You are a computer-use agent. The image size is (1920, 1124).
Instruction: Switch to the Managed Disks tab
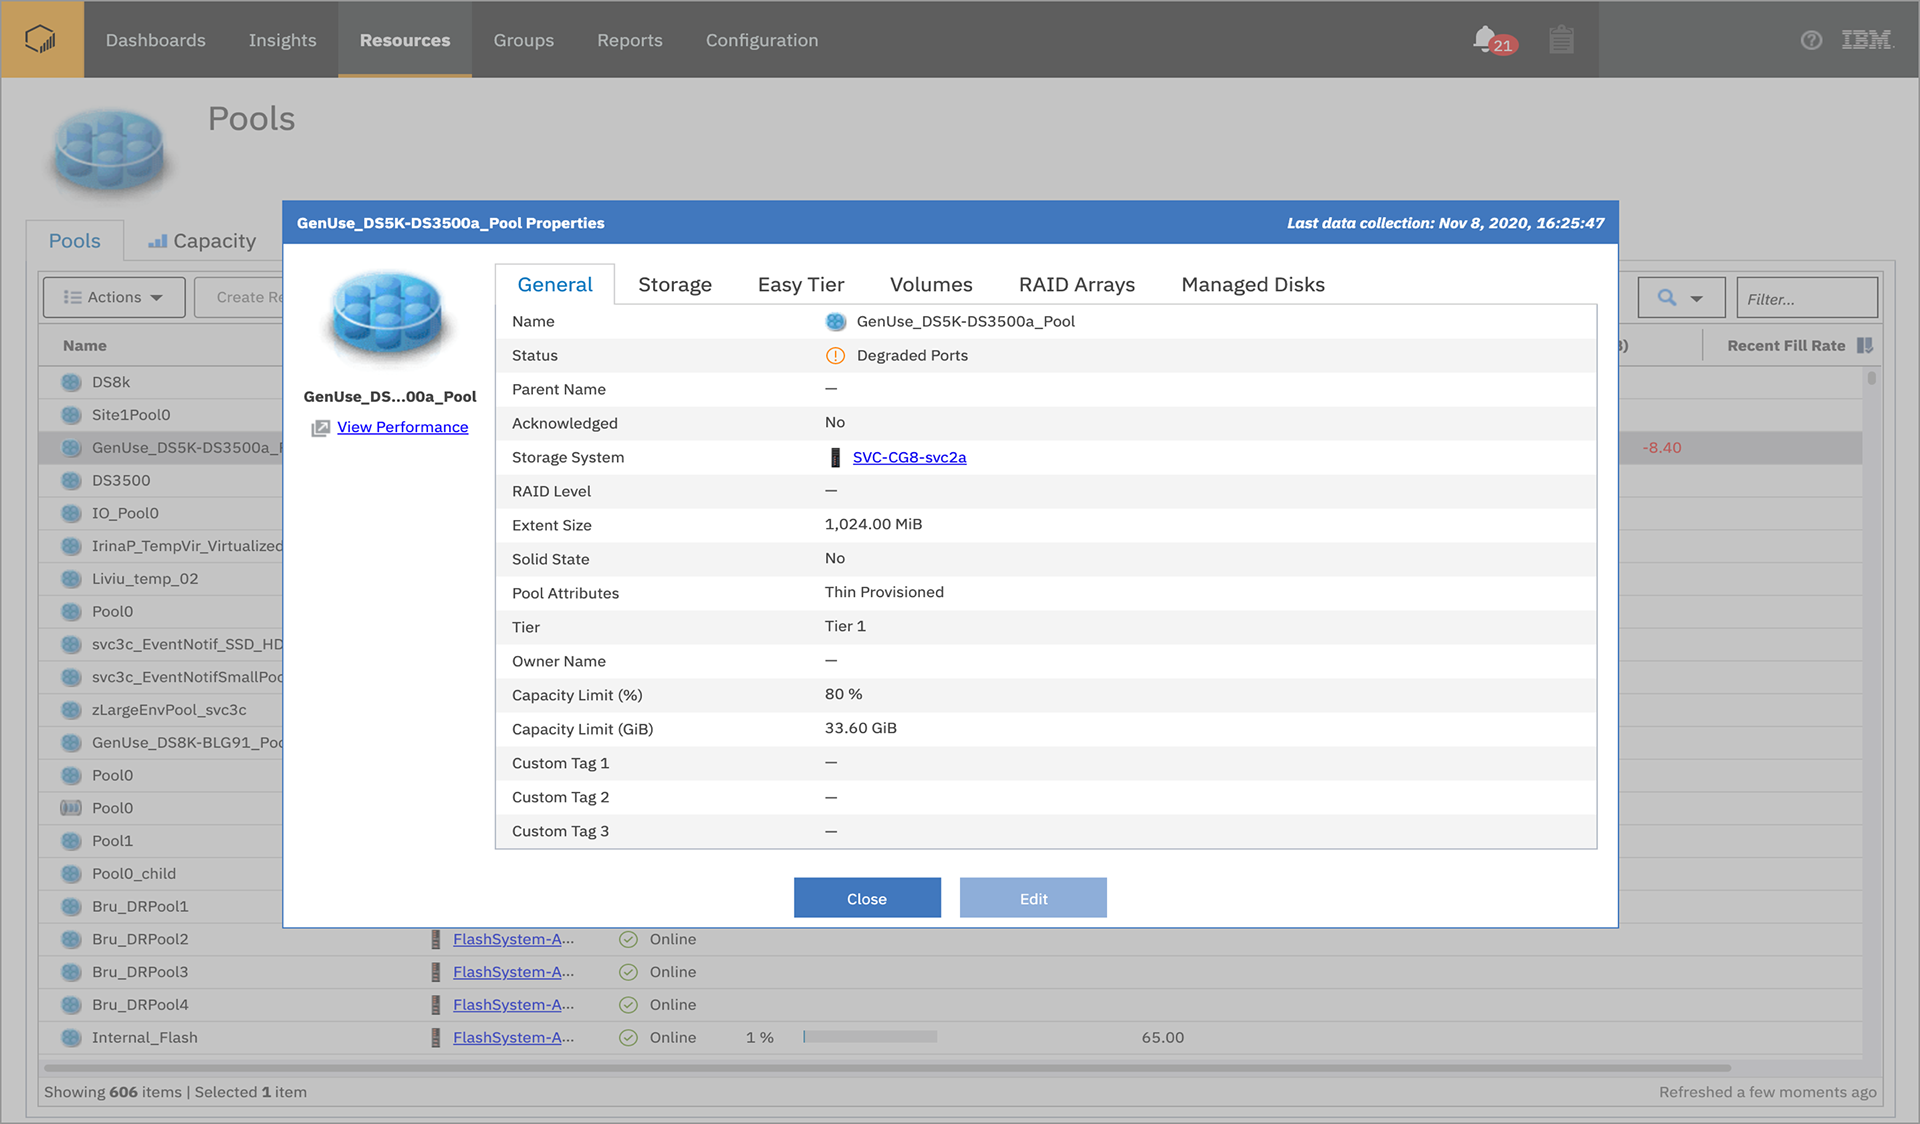[1253, 285]
